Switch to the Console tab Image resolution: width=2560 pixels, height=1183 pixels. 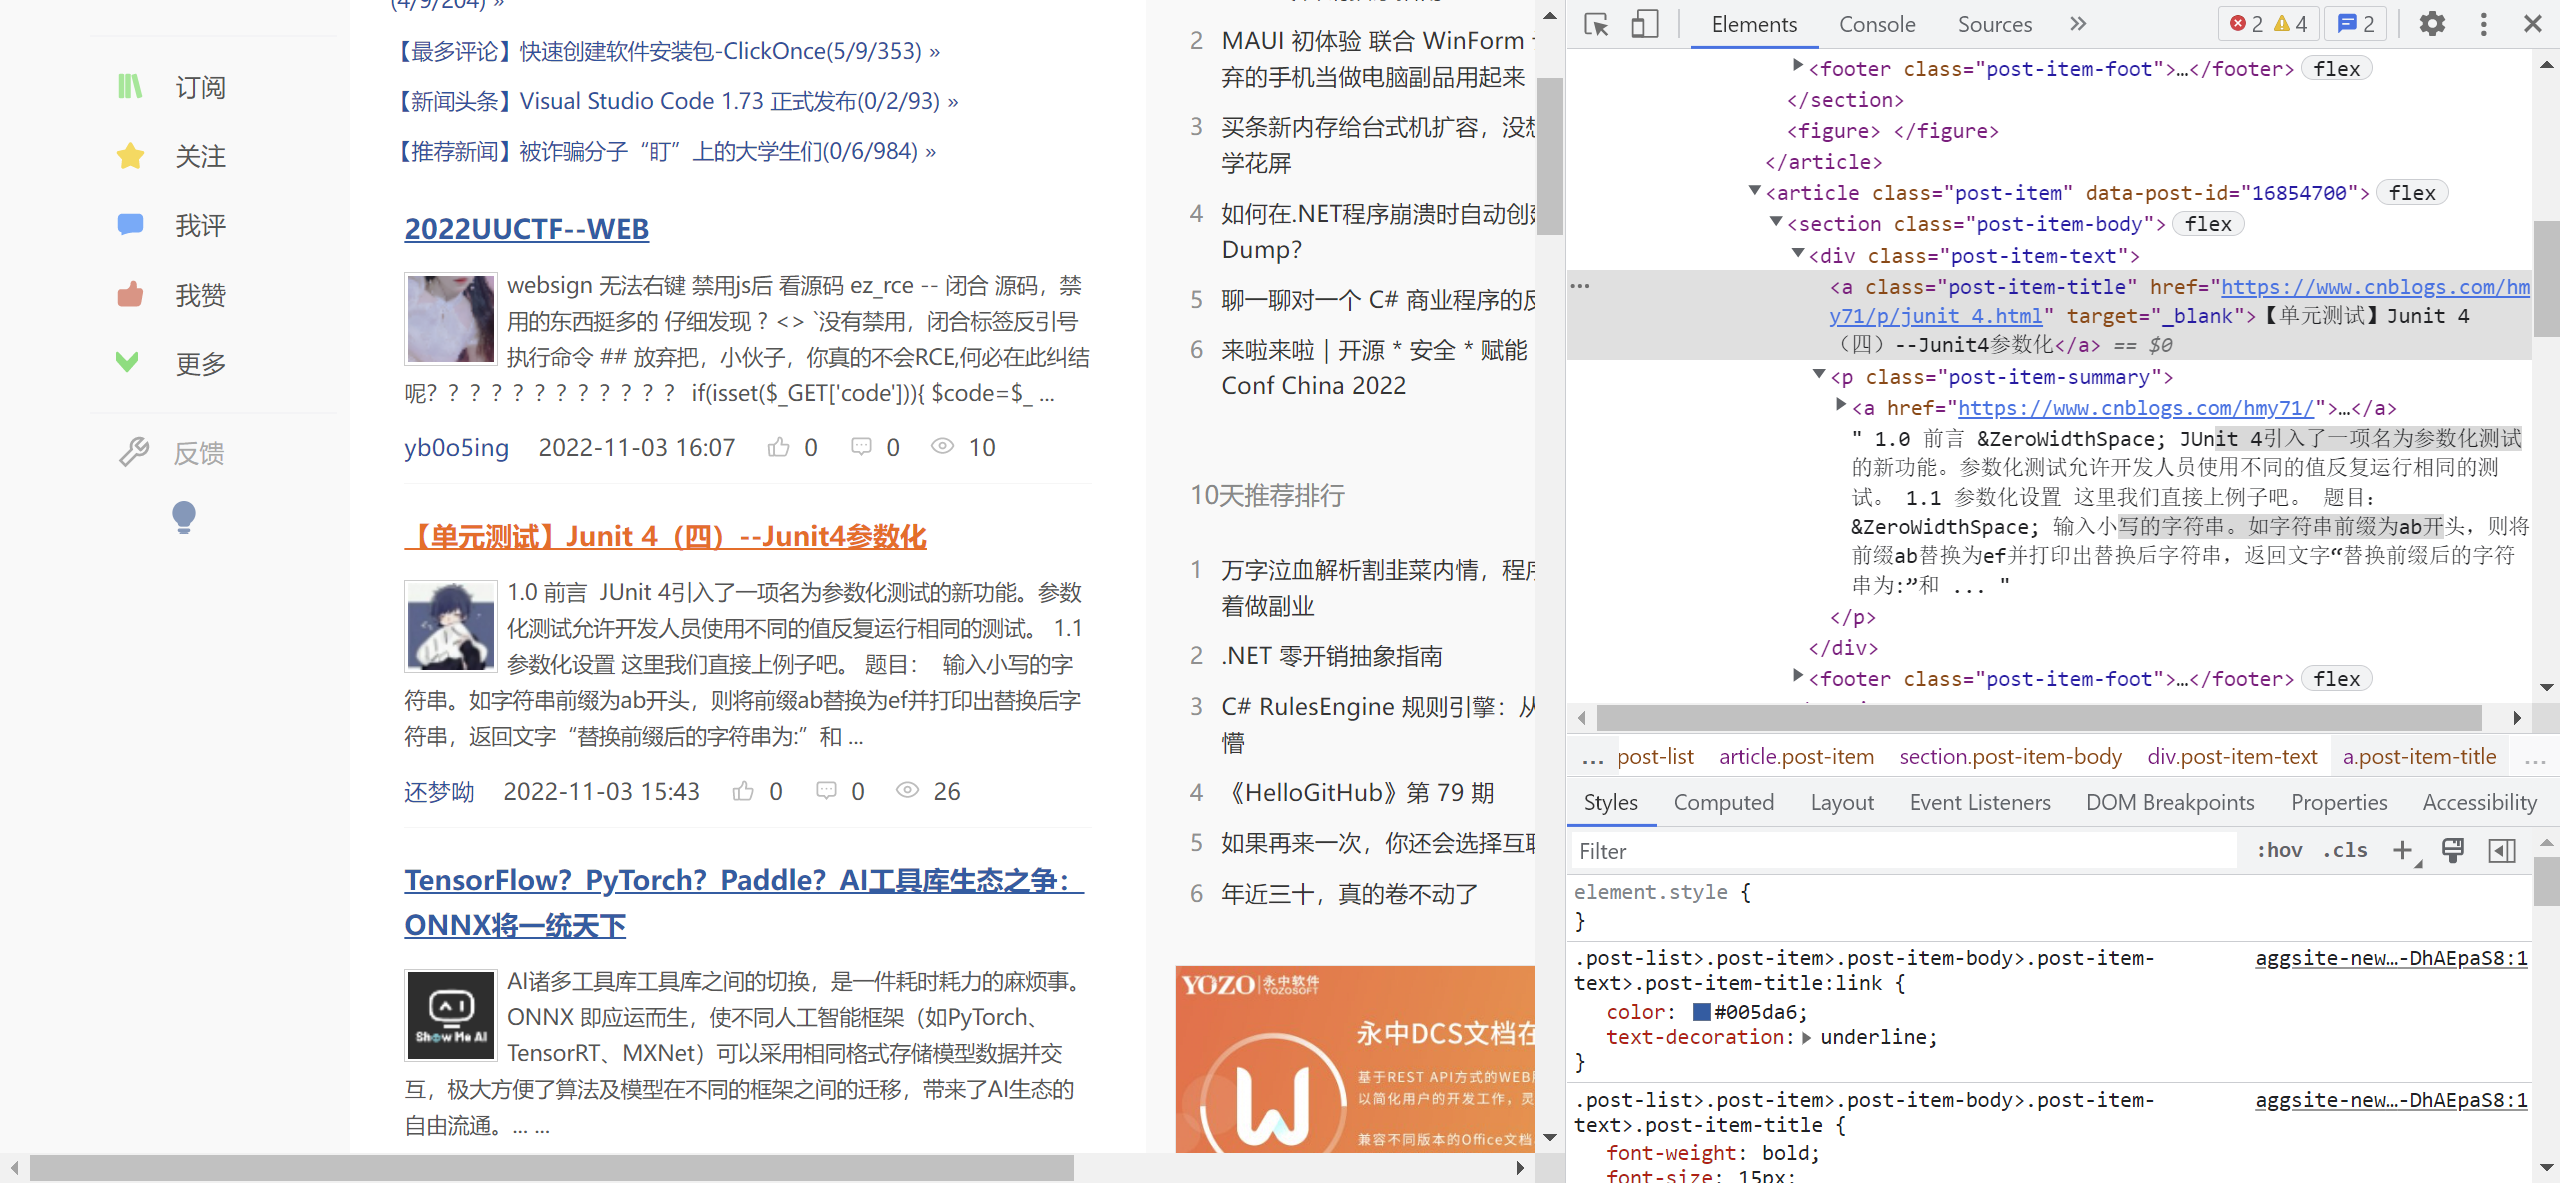[1876, 24]
